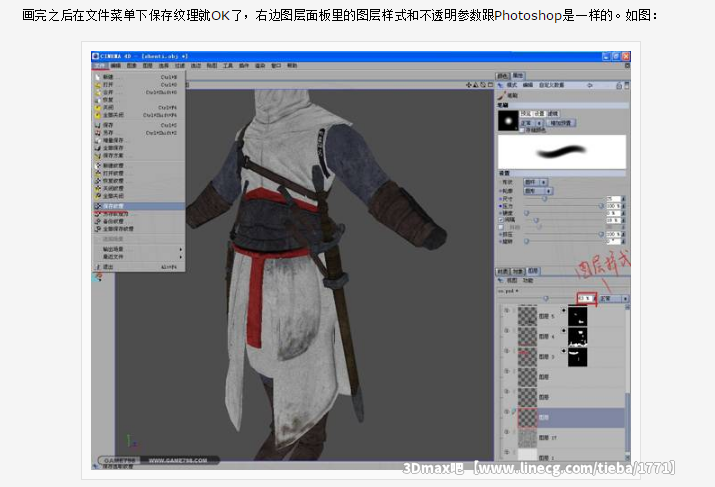
Task: Toggle visibility eye of bottom layer 1
Action: point(506,452)
